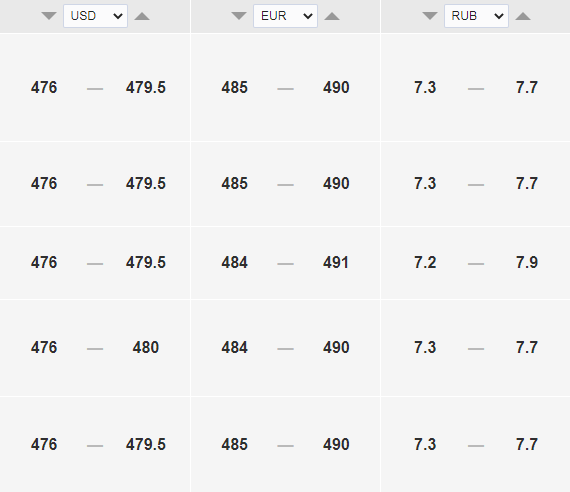
Task: Sort RUB column ascending with up arrow
Action: click(x=523, y=16)
